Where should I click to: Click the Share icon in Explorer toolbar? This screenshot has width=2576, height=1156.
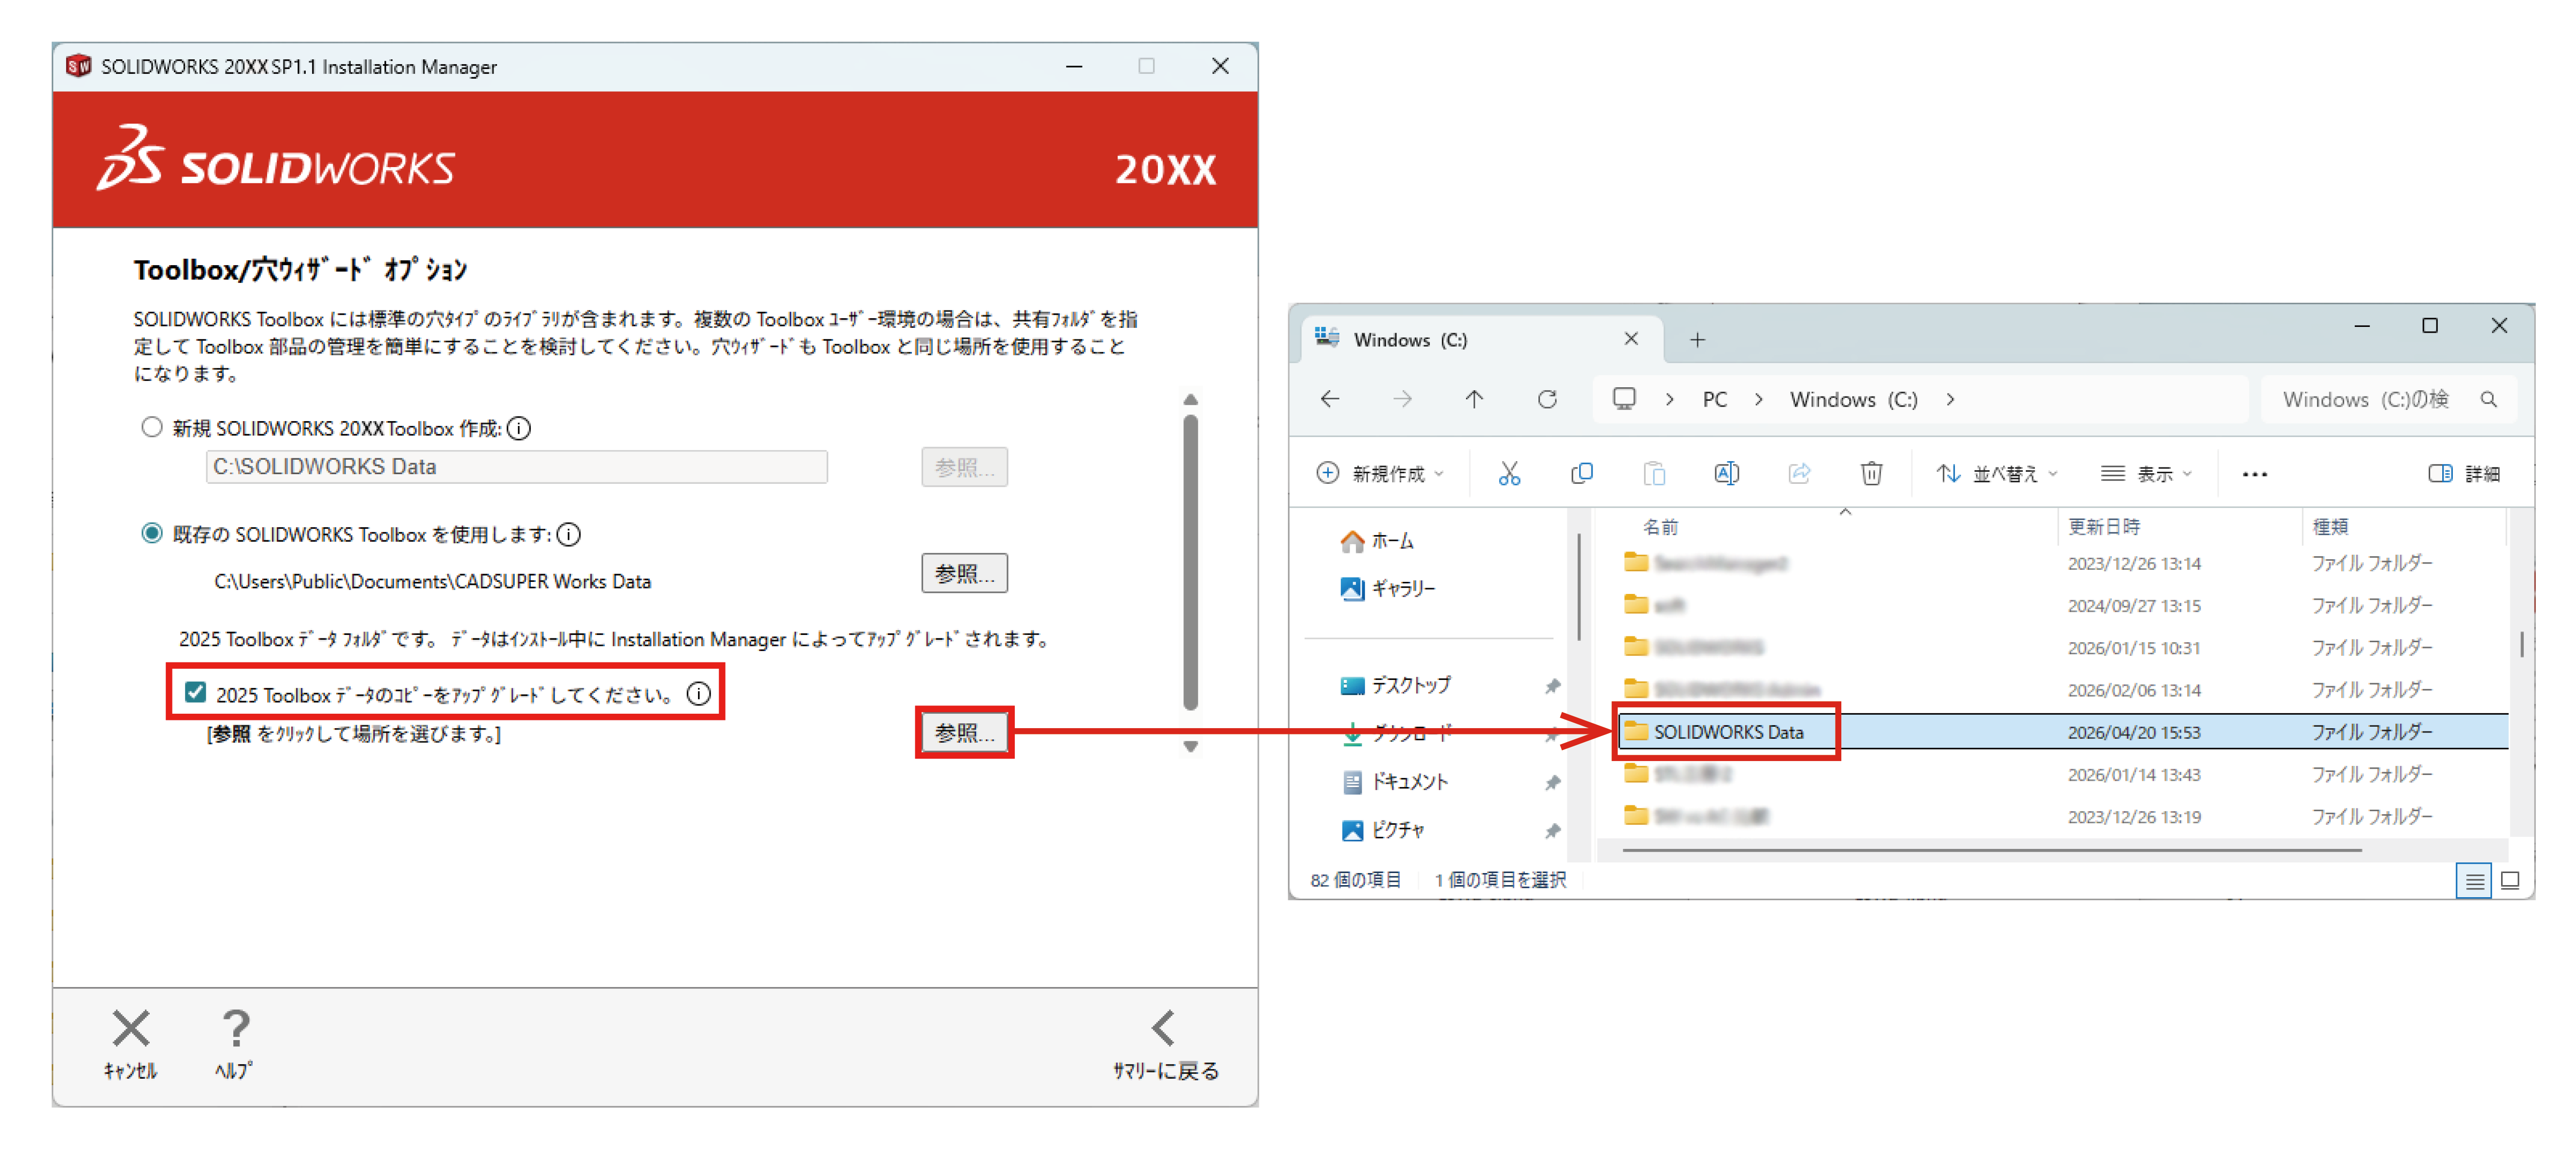click(x=1799, y=473)
